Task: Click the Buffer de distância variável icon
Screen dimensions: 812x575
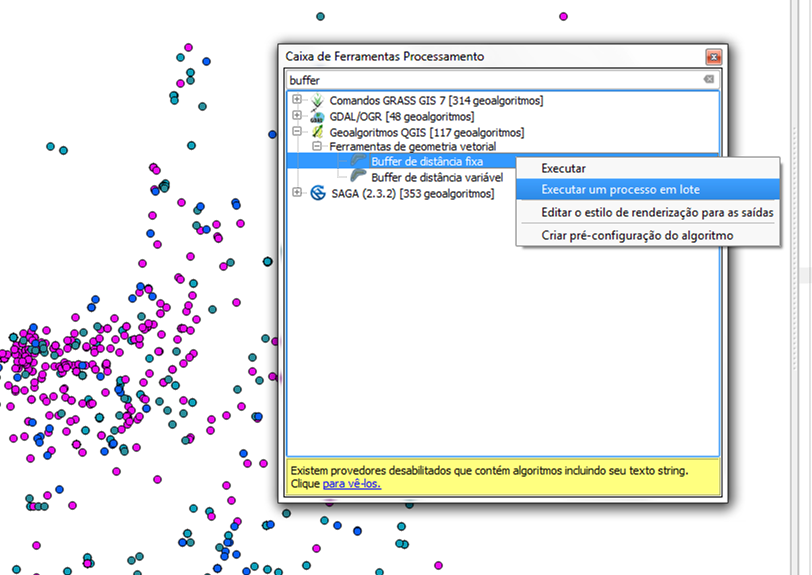Action: click(x=359, y=176)
